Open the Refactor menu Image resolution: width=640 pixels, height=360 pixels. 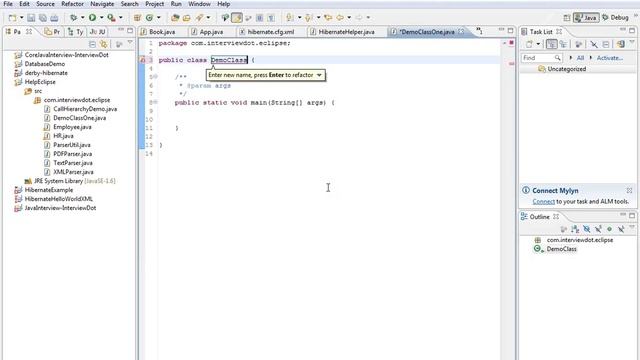point(73,4)
